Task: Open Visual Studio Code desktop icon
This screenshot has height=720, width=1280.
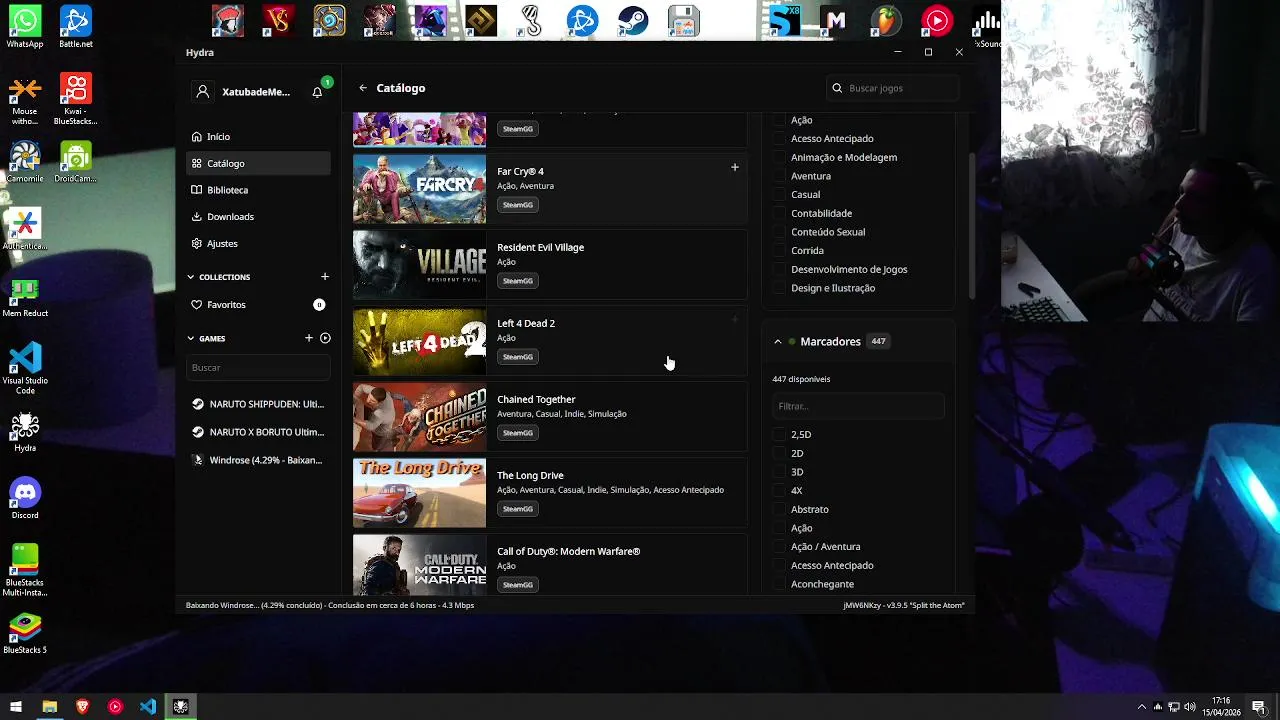Action: (x=25, y=367)
